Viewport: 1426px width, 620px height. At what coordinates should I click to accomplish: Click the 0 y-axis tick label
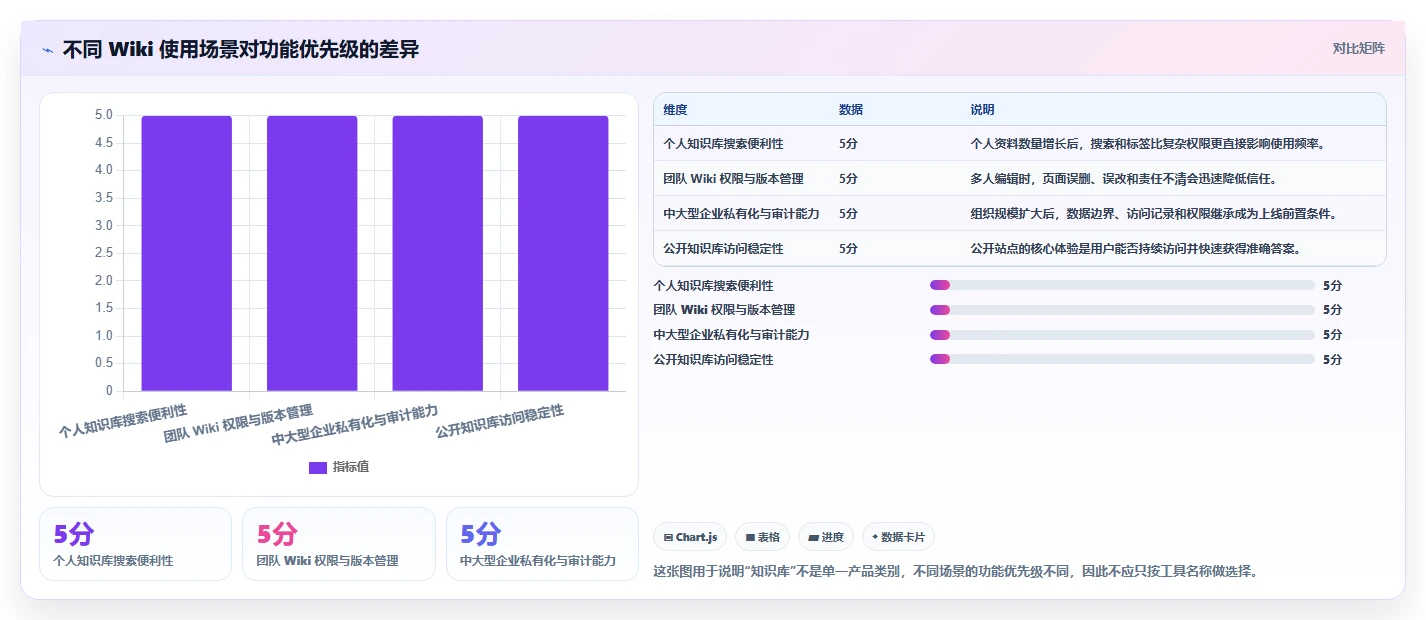[109, 391]
